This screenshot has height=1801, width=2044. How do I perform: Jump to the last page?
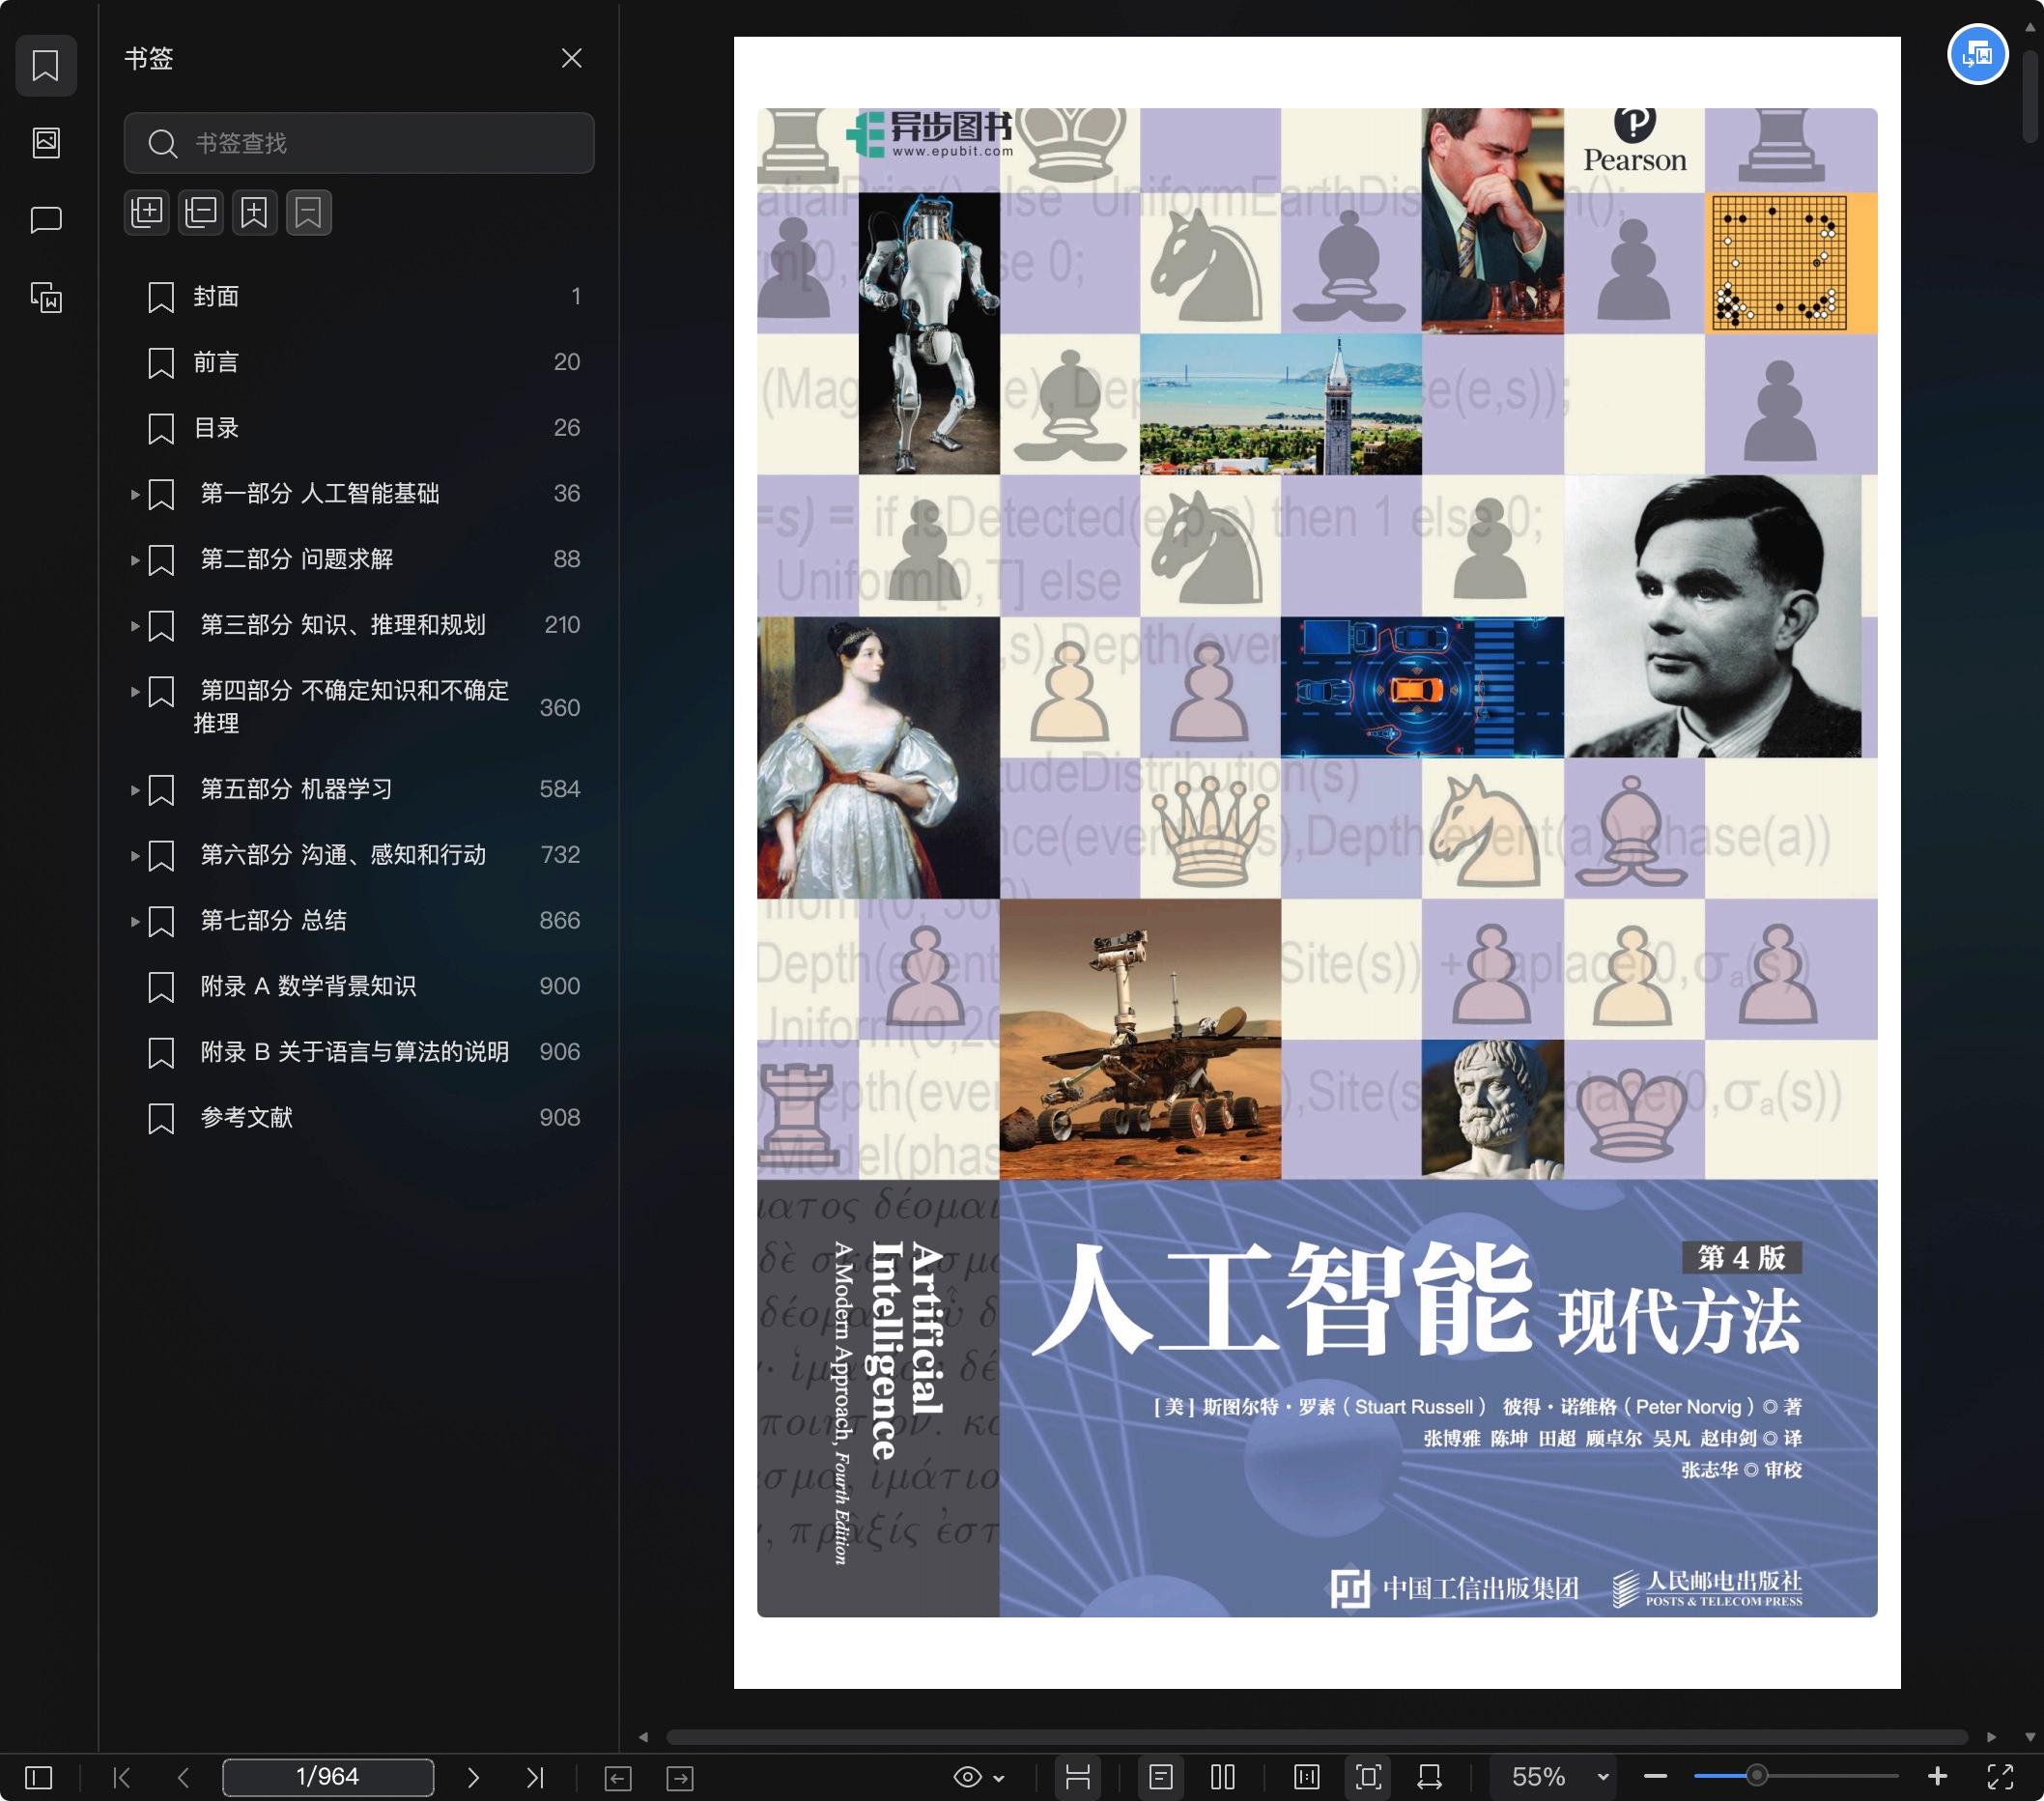535,1777
